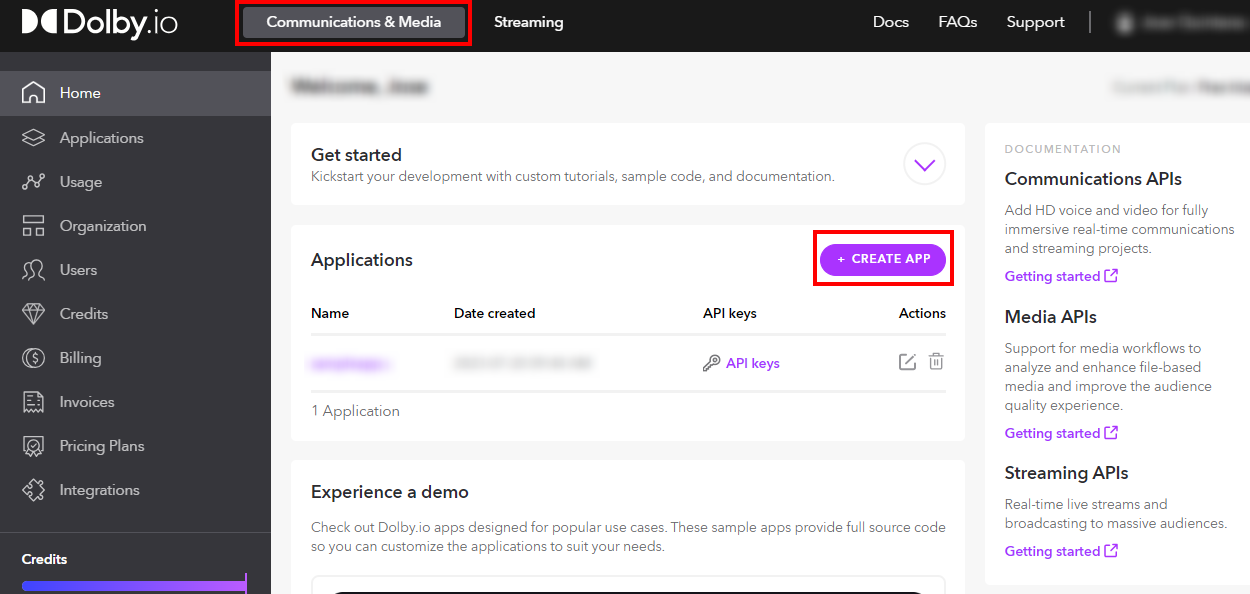Screen dimensions: 1250x594
Task: Open Usage from the sidebar
Action: coord(80,182)
